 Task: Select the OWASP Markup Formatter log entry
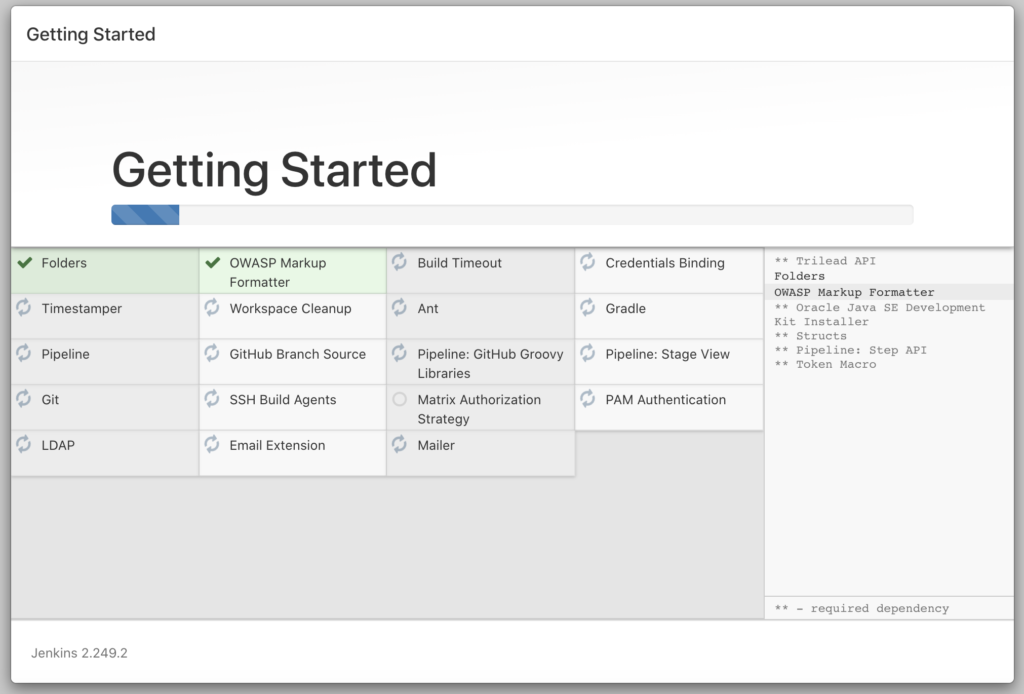pos(854,292)
